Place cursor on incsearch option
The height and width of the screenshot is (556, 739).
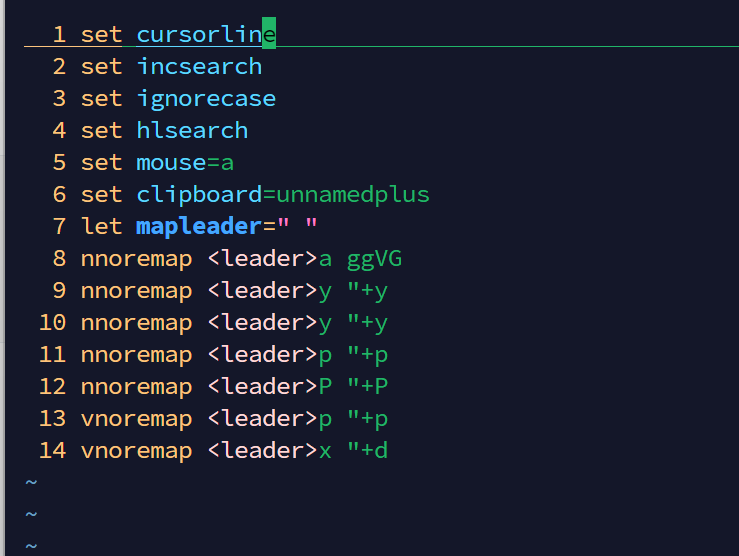[199, 67]
